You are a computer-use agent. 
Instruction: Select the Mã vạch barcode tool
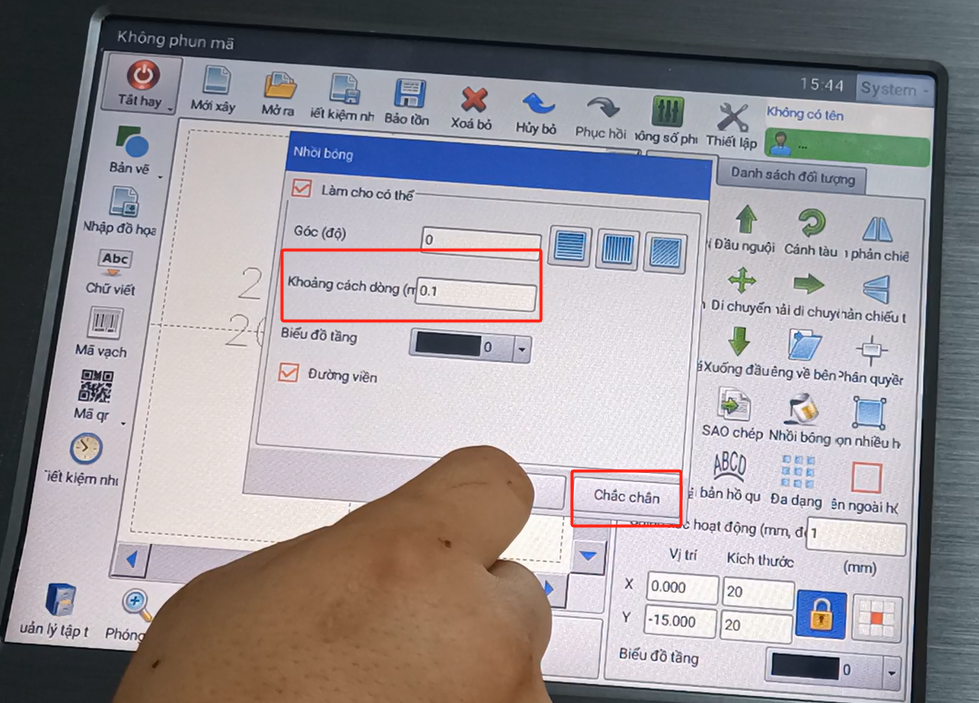(104, 324)
